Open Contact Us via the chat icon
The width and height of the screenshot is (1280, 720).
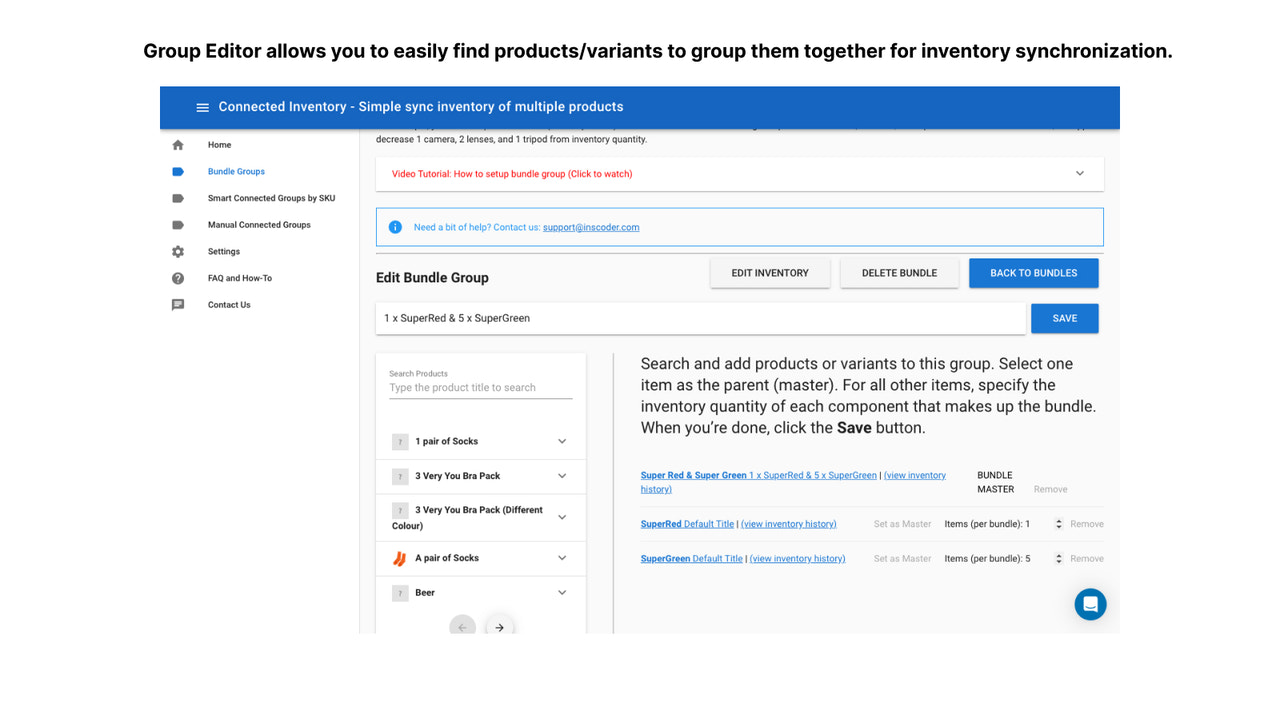tap(178, 304)
